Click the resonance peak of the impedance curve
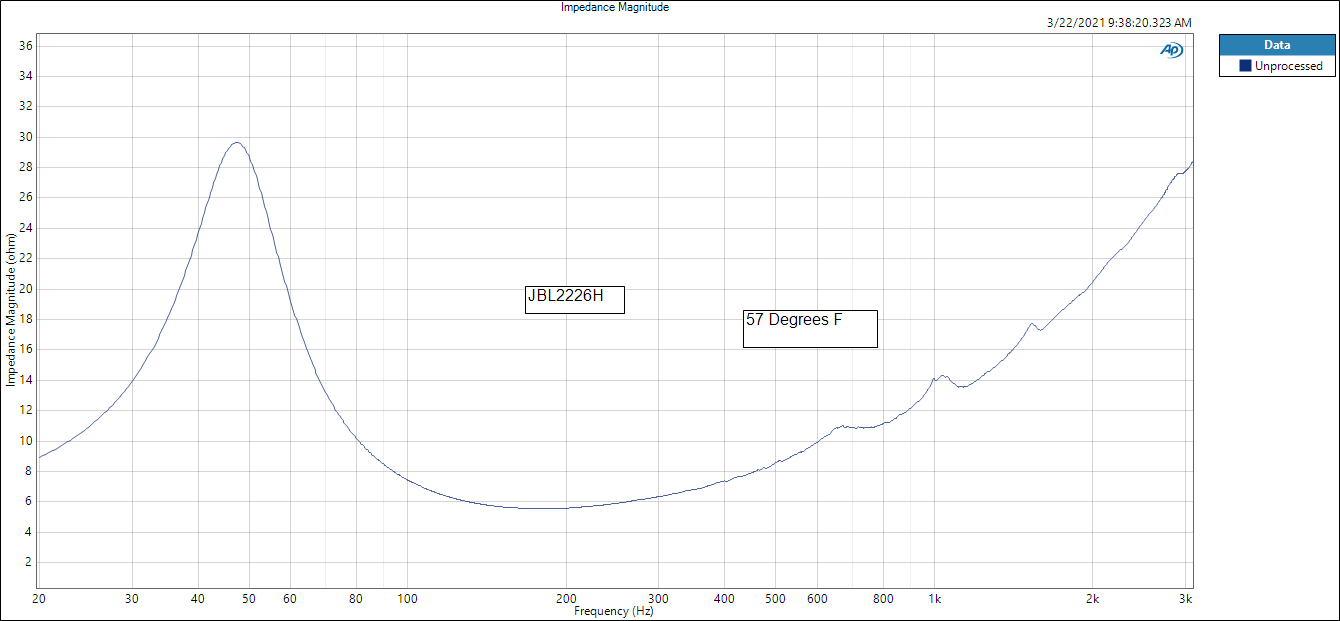 [x=237, y=142]
